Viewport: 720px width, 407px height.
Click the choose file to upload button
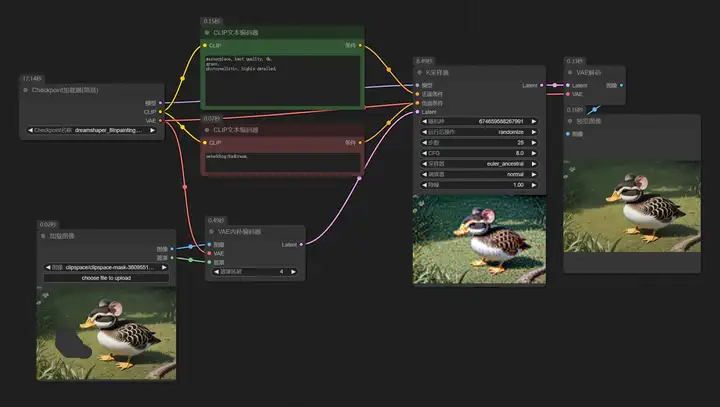click(x=106, y=278)
